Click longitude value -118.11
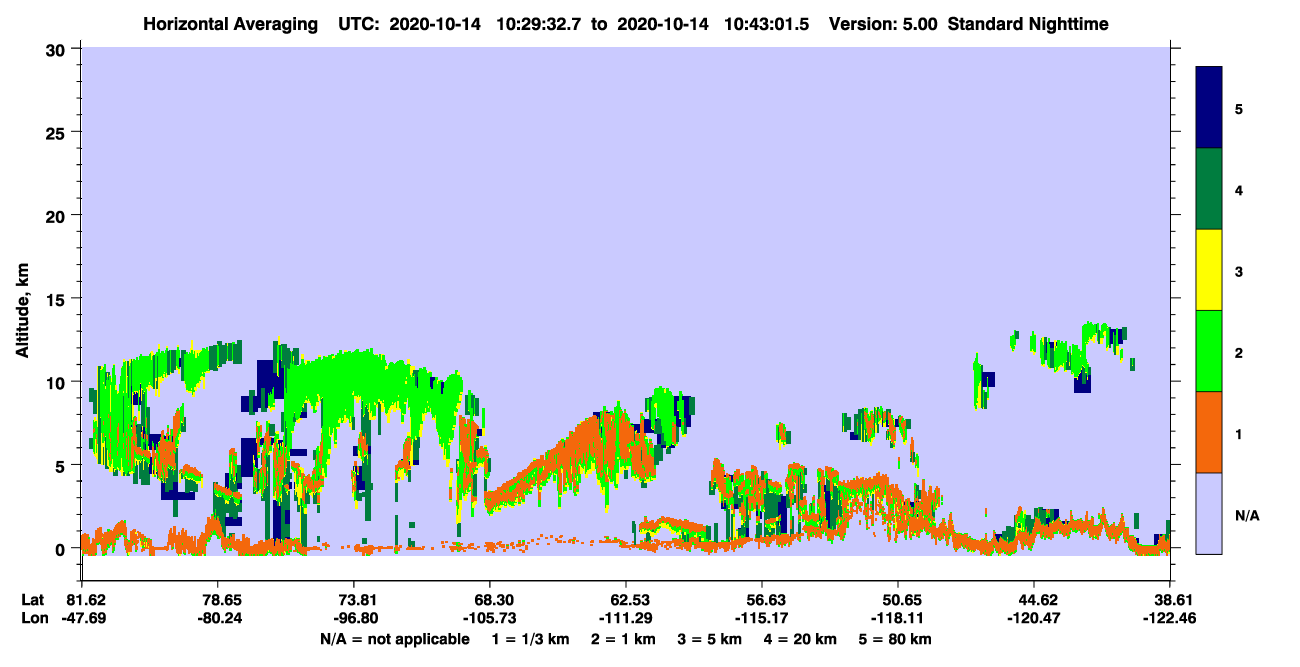Image resolution: width=1300 pixels, height=667 pixels. (898, 619)
